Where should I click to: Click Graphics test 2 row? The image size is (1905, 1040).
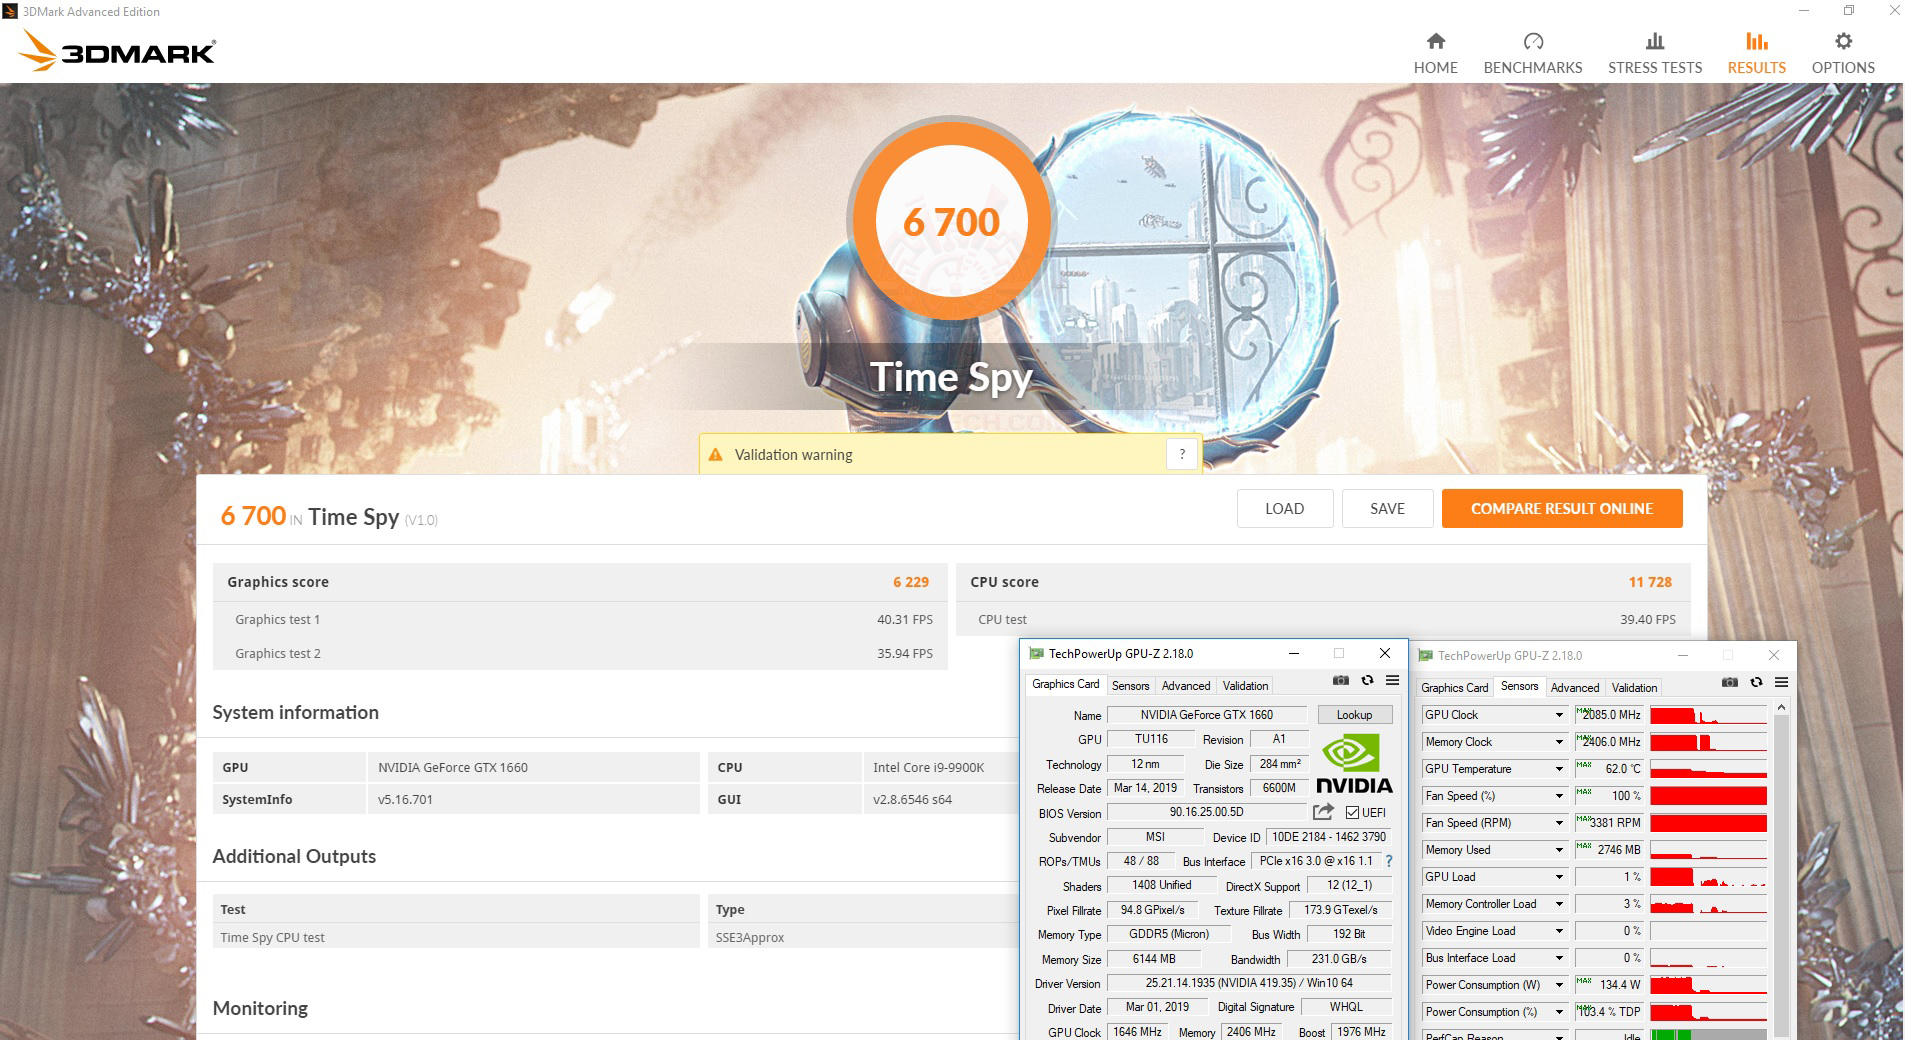pyautogui.click(x=580, y=653)
